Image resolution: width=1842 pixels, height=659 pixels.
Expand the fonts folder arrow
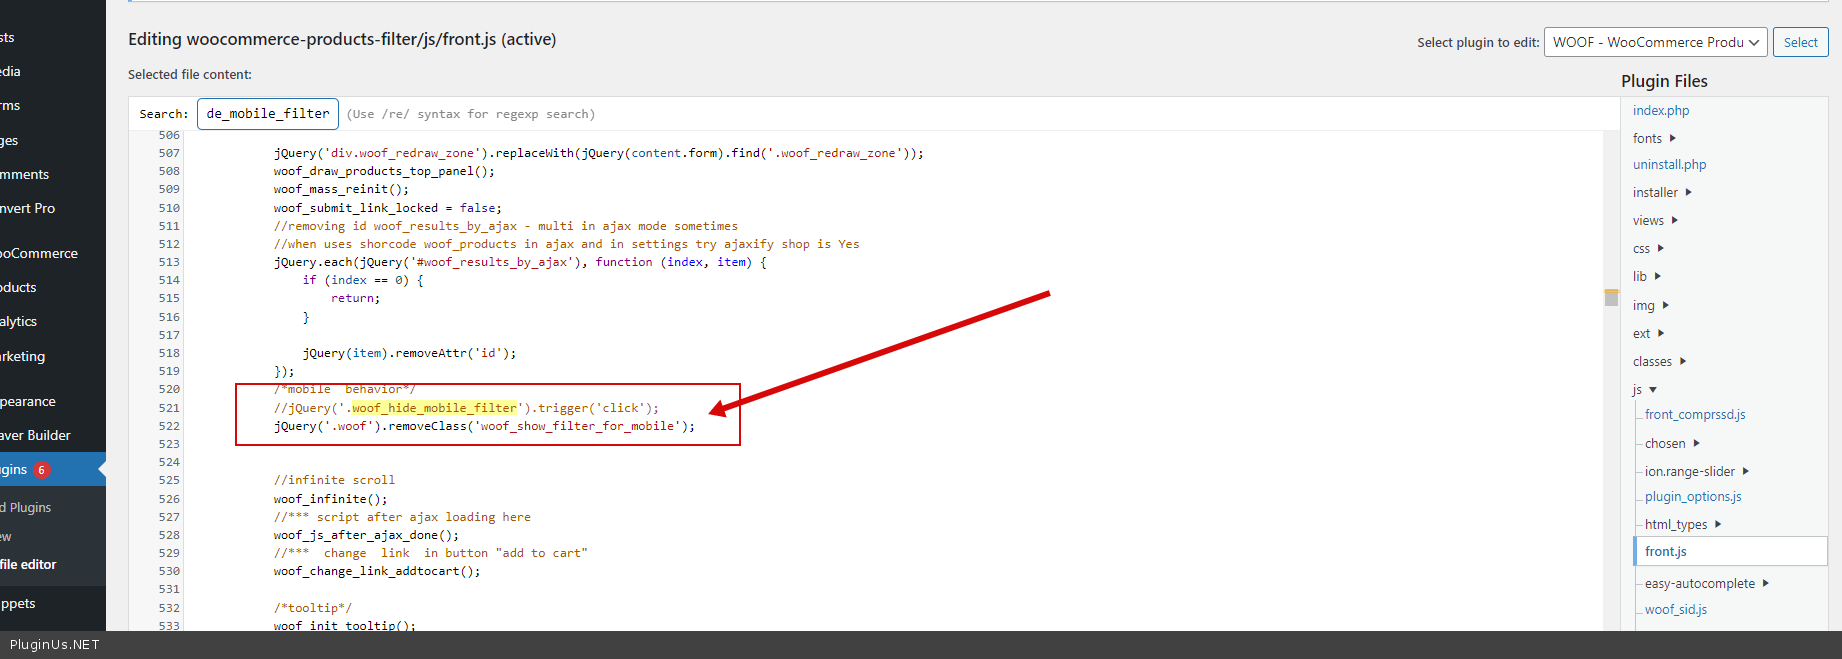1672,138
